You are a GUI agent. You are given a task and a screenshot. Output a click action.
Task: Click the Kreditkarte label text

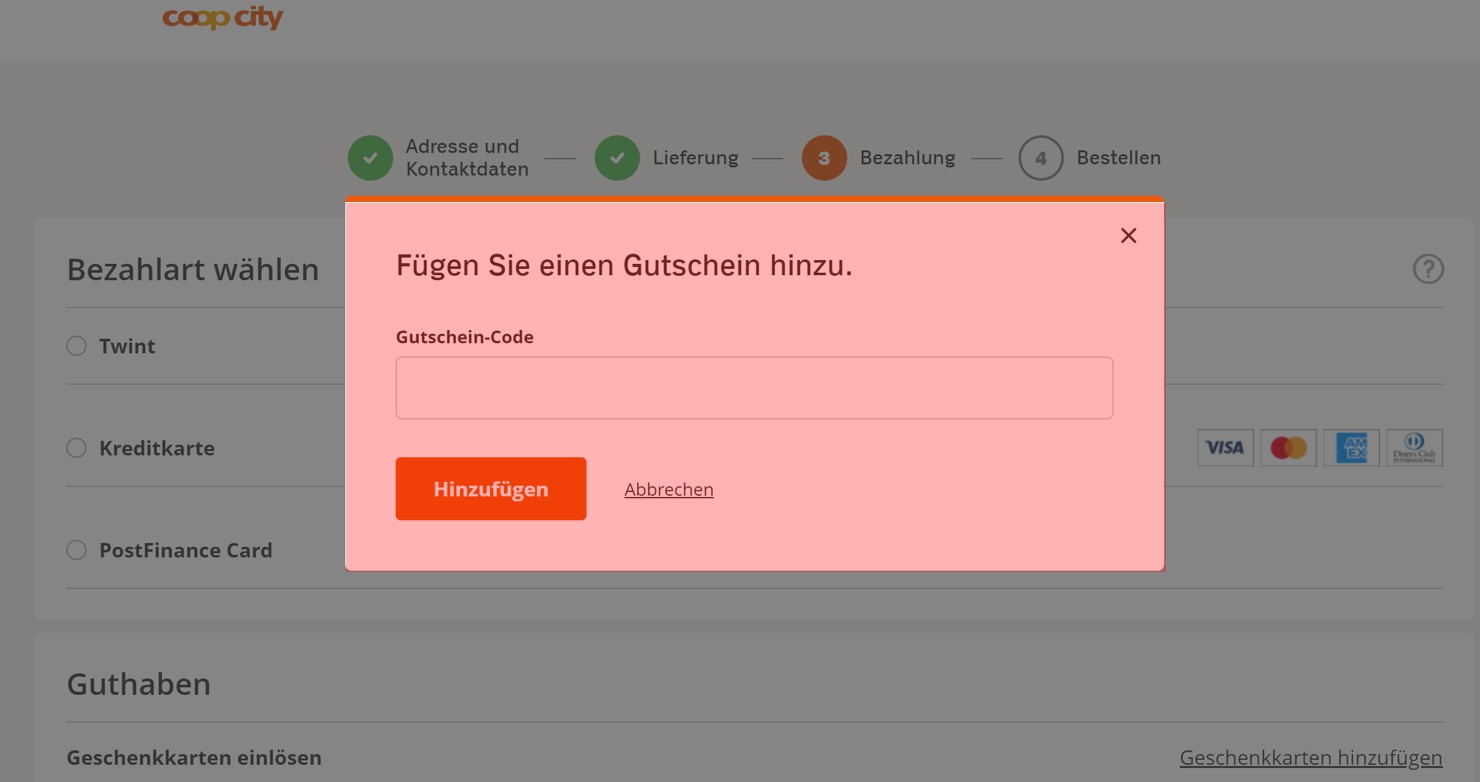coord(157,448)
